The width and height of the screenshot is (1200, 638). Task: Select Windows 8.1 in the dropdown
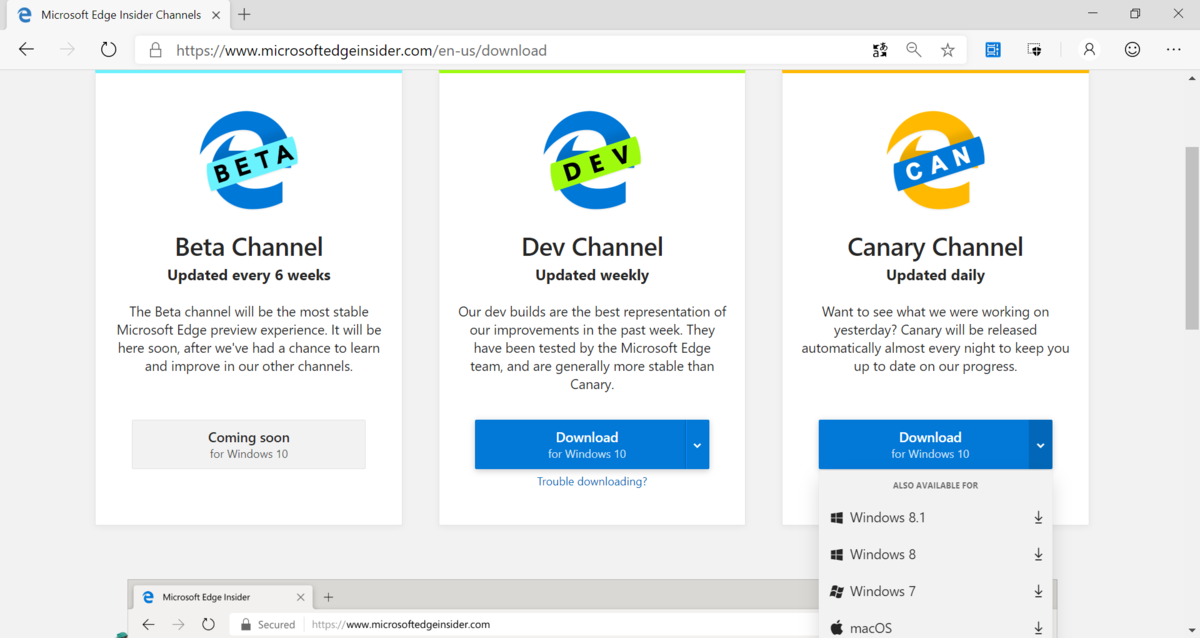tap(935, 517)
